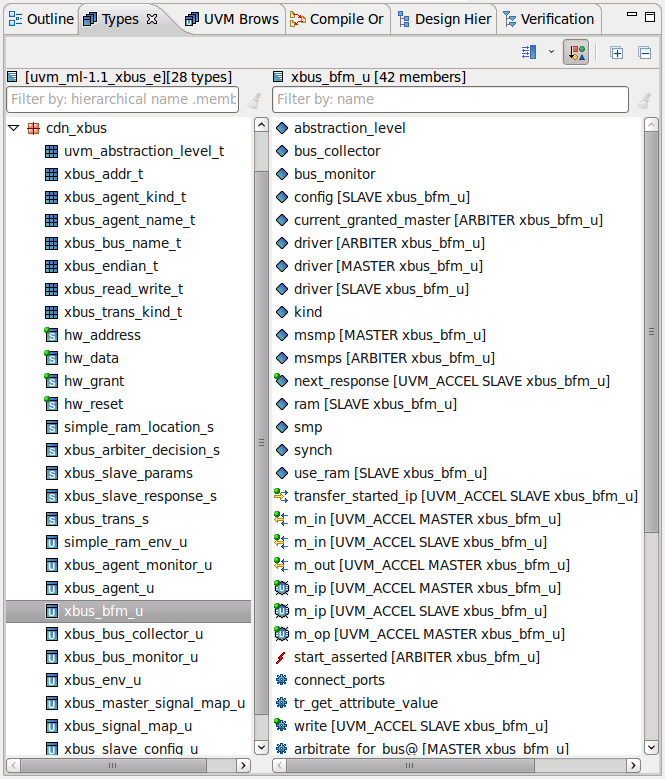665x779 pixels.
Task: Collapse the cdn_xbus package node
Action: [14, 128]
